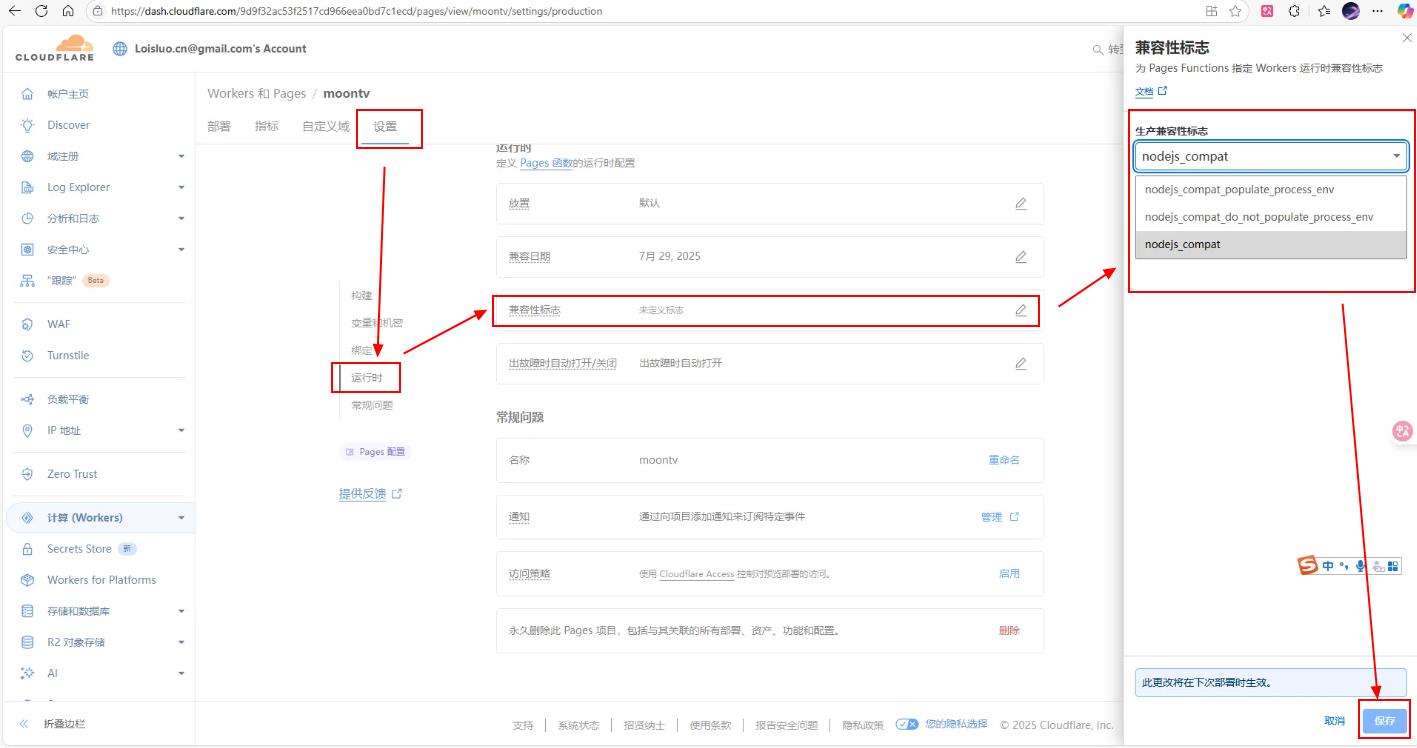The width and height of the screenshot is (1417, 748).
Task: Click 管理 notifications link
Action: [1000, 517]
